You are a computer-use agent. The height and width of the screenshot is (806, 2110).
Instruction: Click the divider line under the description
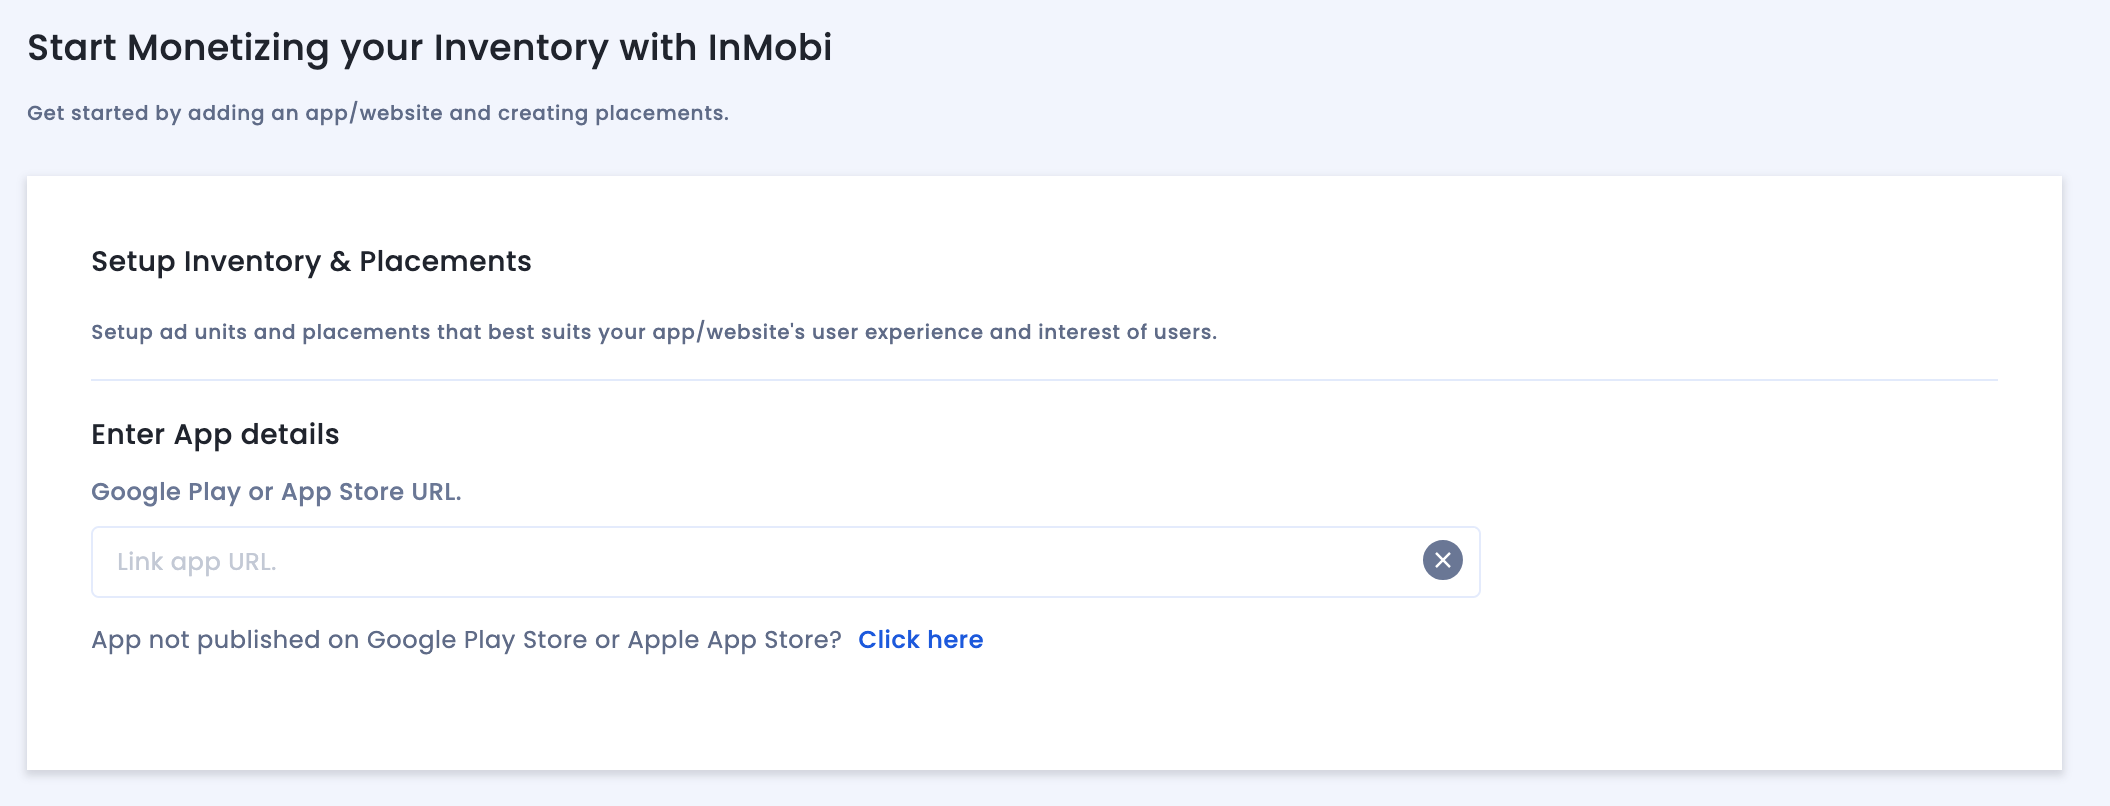point(1044,380)
